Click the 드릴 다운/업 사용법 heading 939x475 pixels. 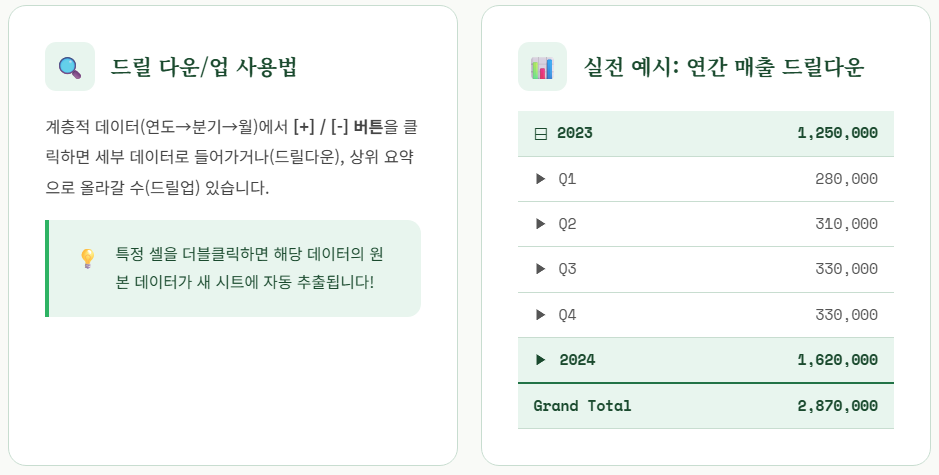click(x=204, y=66)
